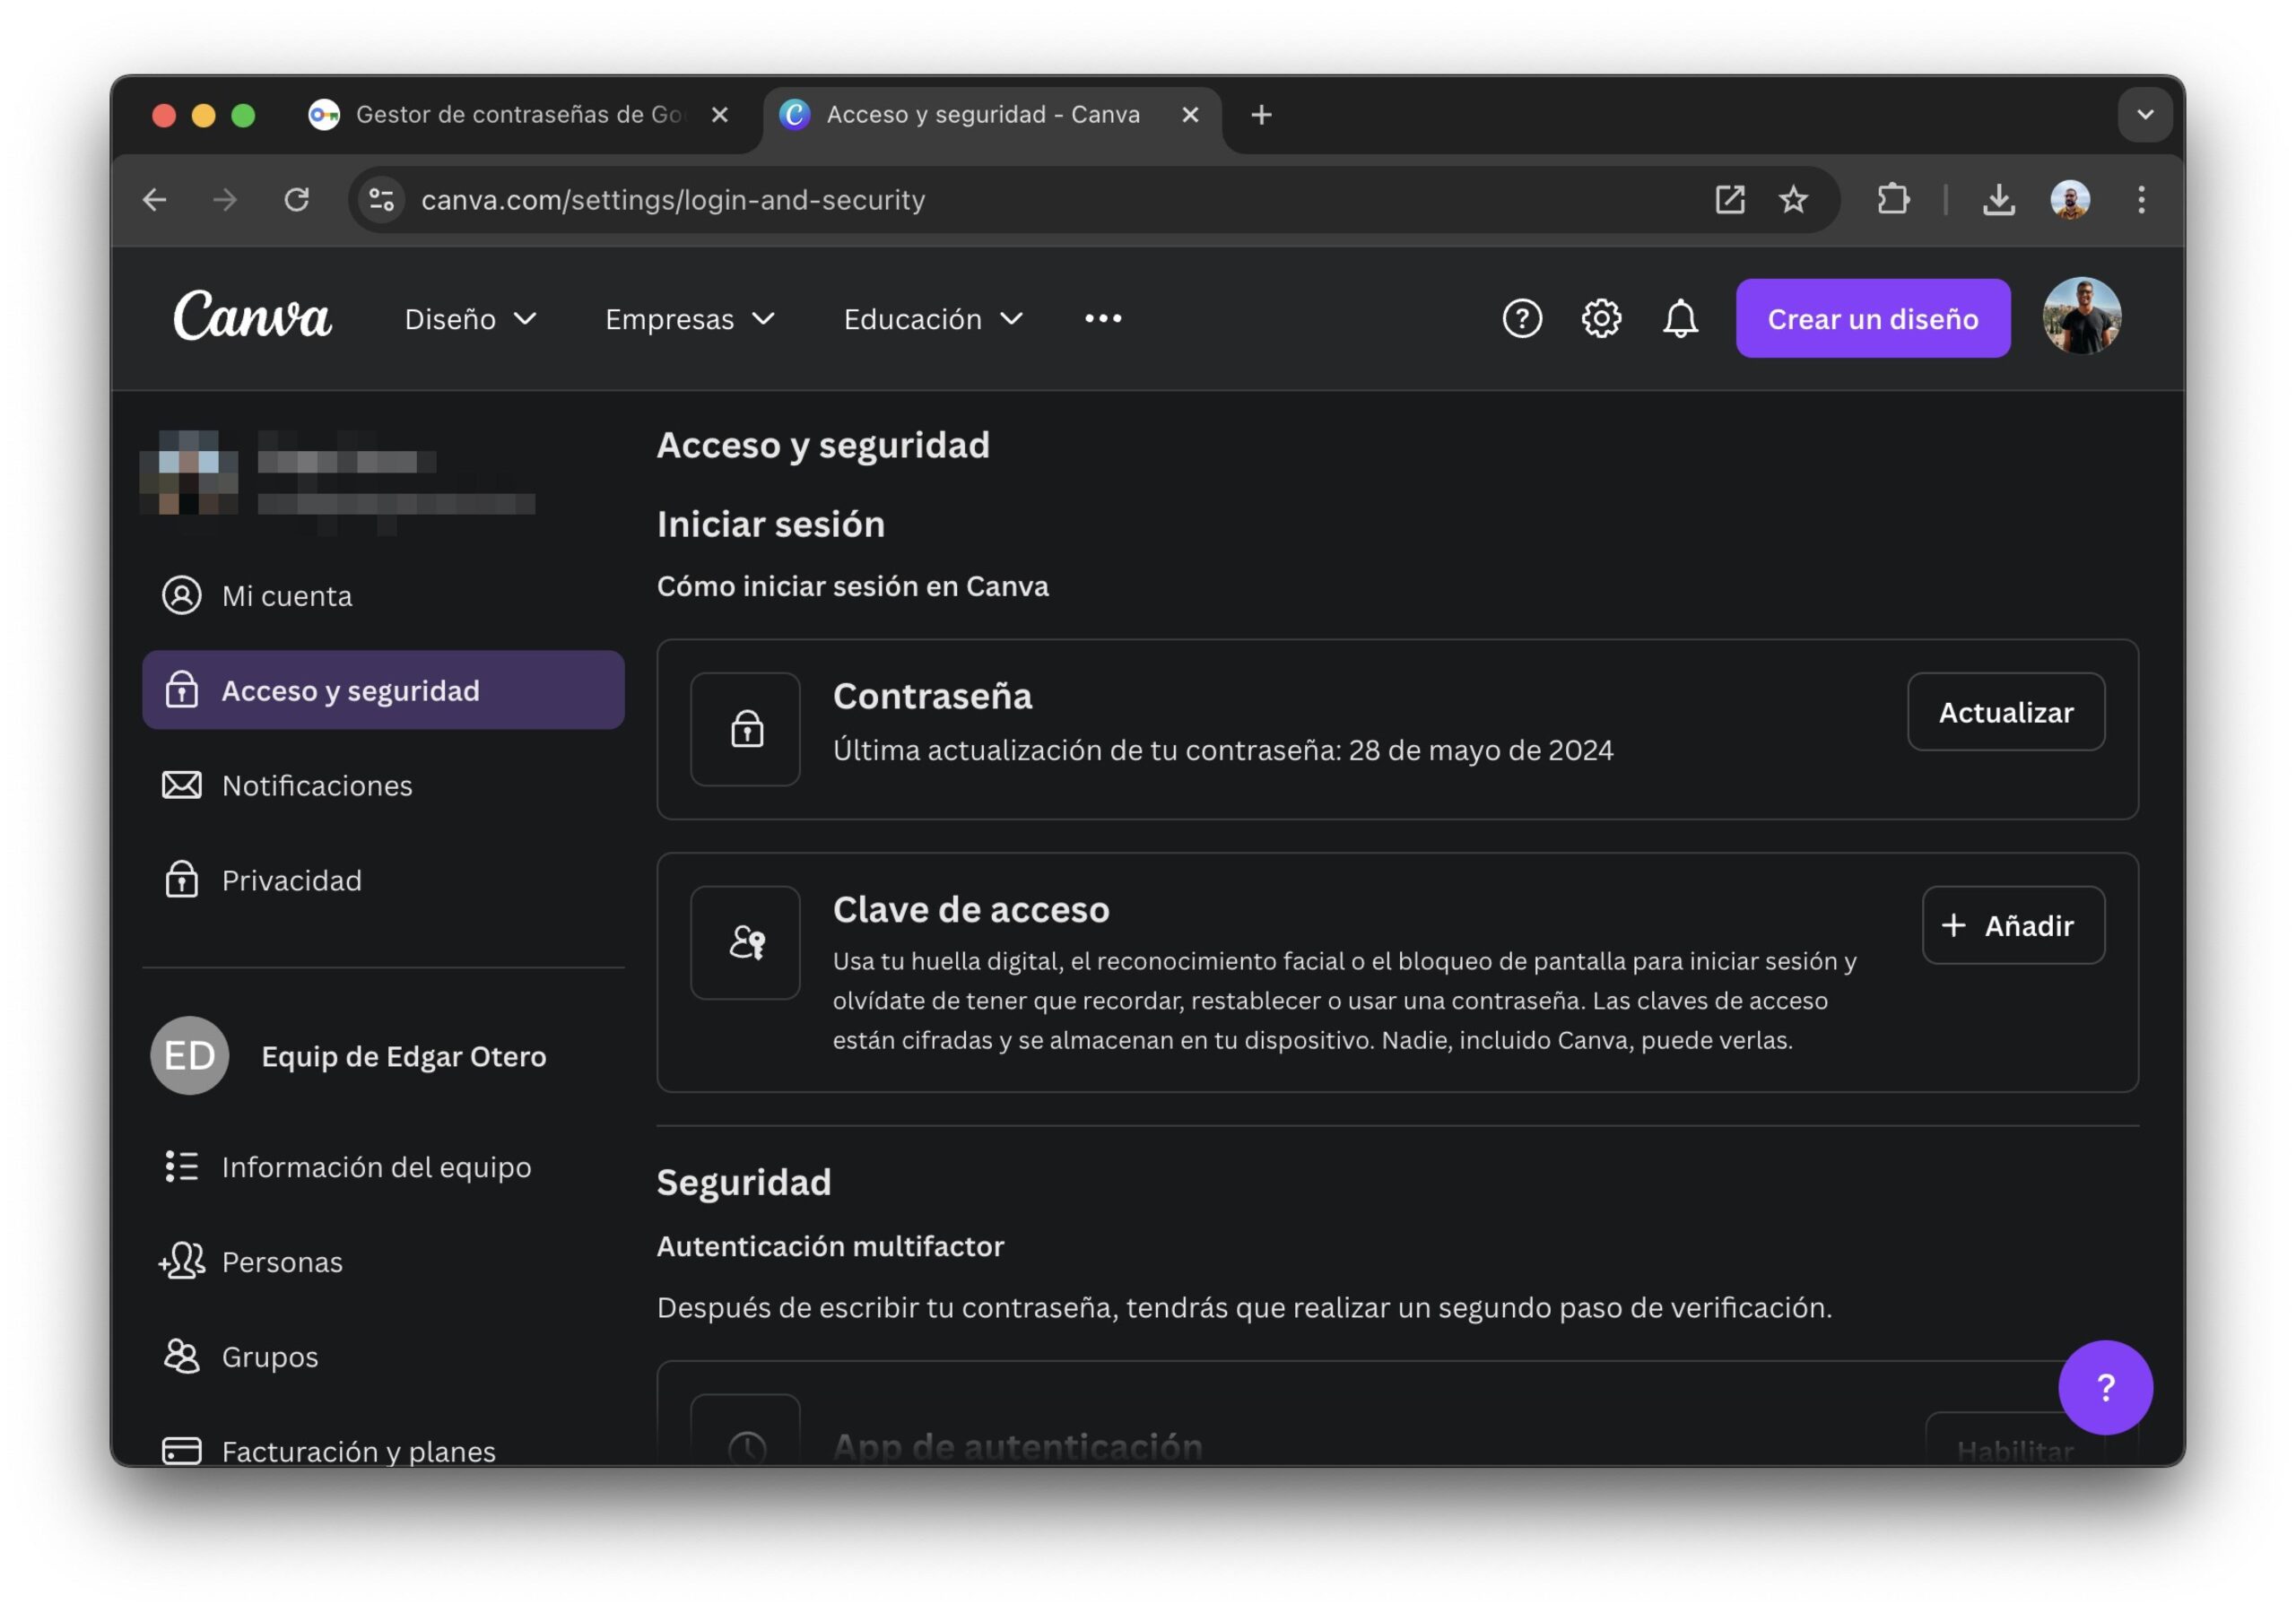Bookmark this page with the star icon
Viewport: 2296px width, 1613px height.
point(1793,200)
